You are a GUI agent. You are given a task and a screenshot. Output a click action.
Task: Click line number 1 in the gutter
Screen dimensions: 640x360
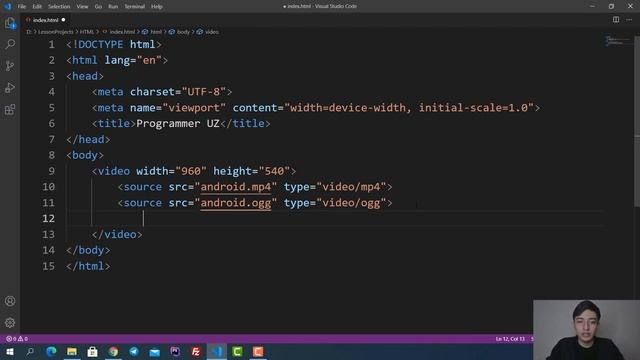(51, 44)
